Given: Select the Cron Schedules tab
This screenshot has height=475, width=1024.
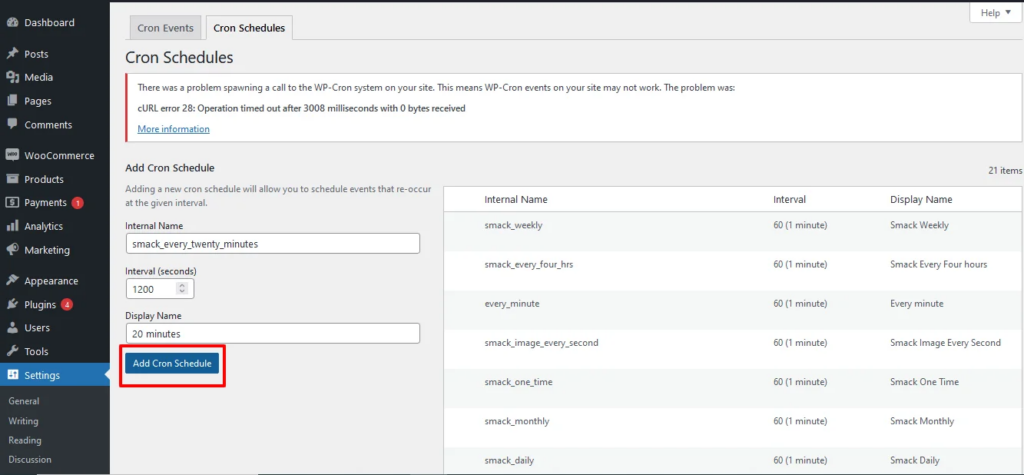Looking at the screenshot, I should [249, 28].
